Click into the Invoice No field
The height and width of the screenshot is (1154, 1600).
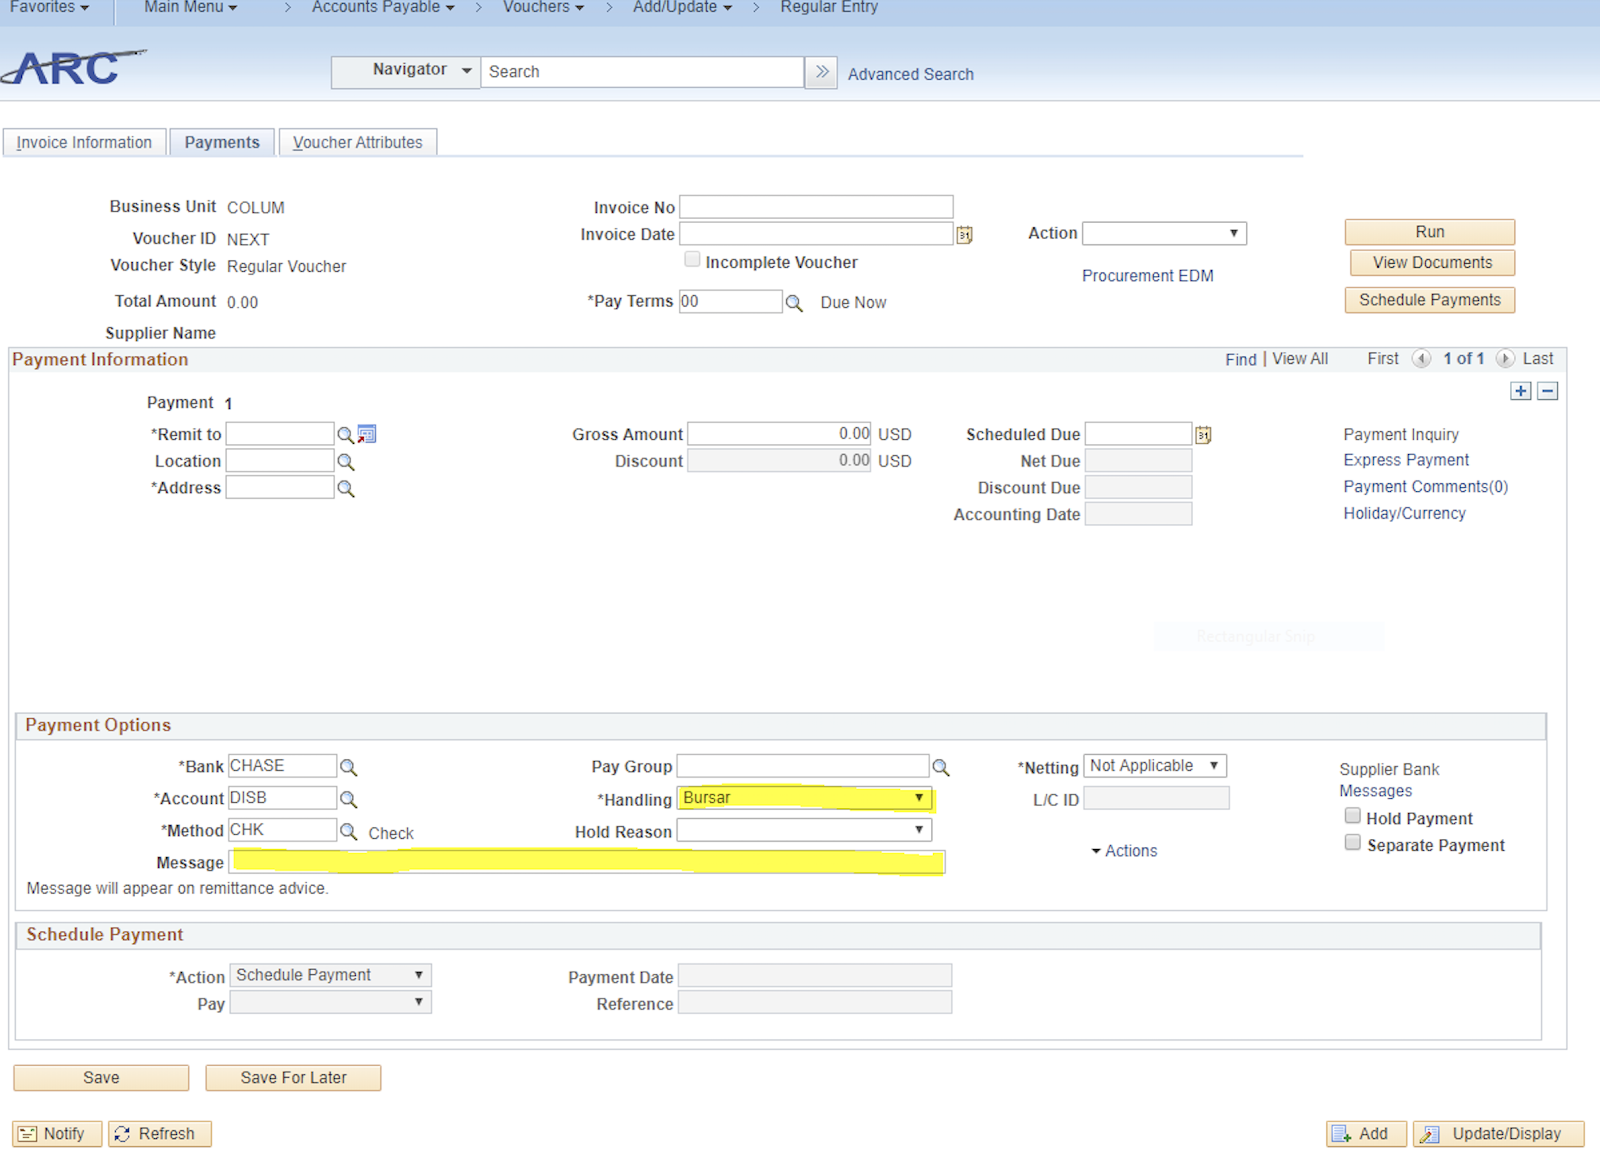tap(816, 207)
